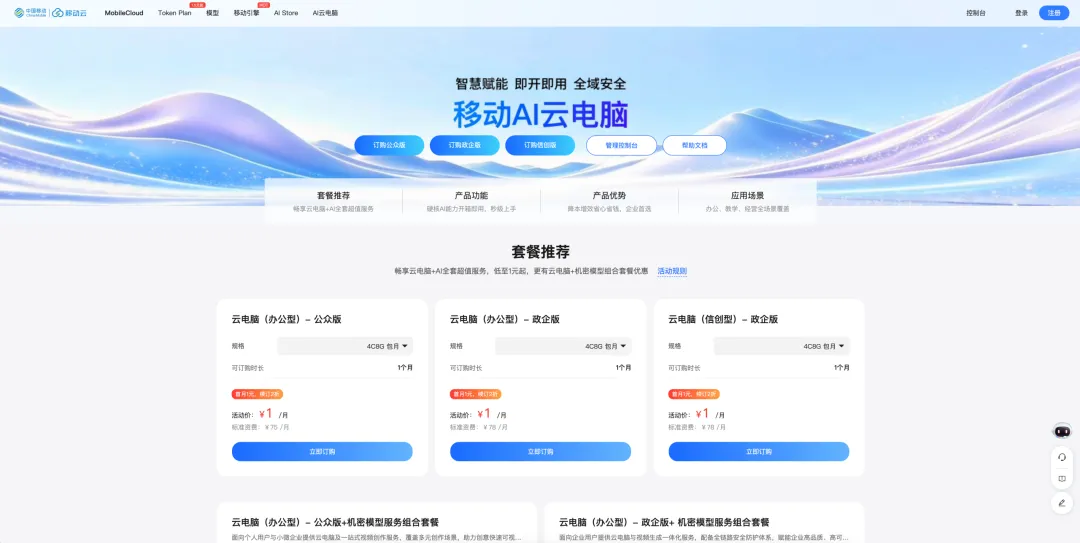Viewport: 1080px width, 543px height.
Task: Click the 云电脑（信创型）– 政企版 title
Action: click(723, 319)
